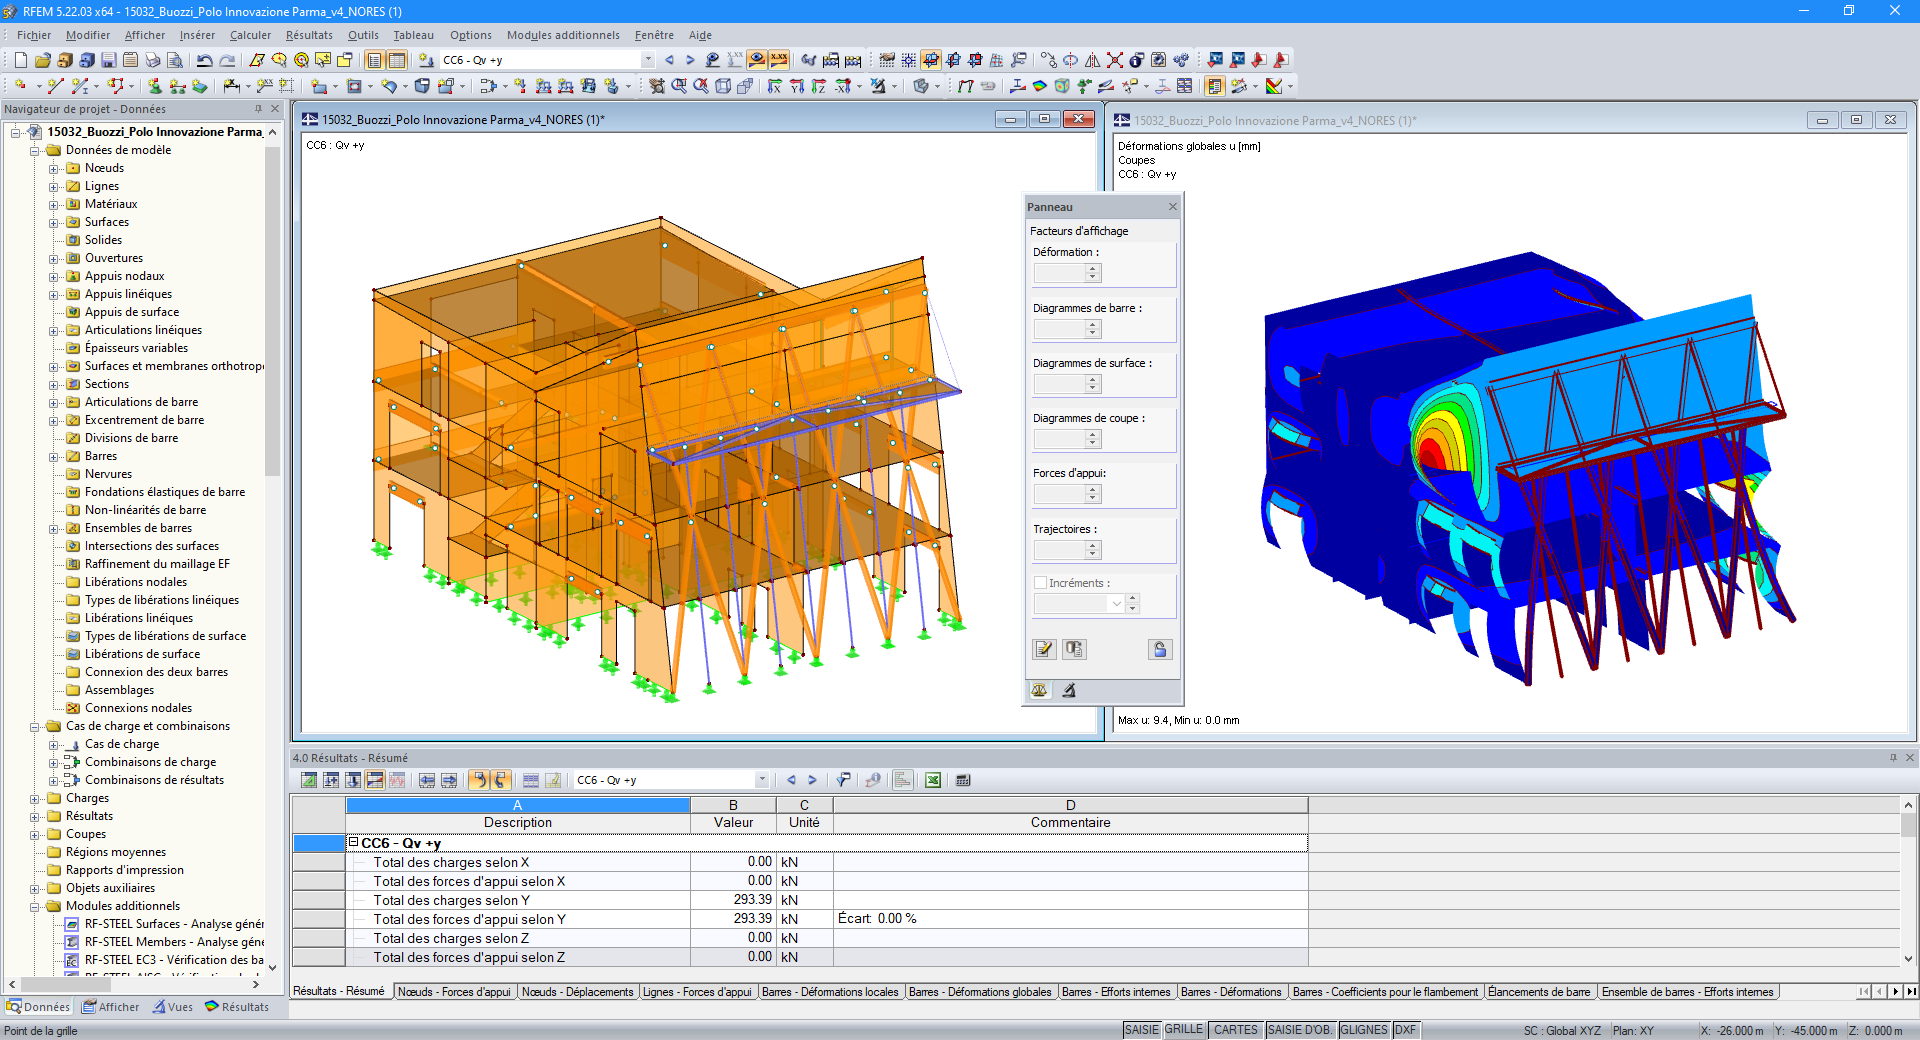
Task: Expand the Nœuds tree node
Action: coord(54,169)
